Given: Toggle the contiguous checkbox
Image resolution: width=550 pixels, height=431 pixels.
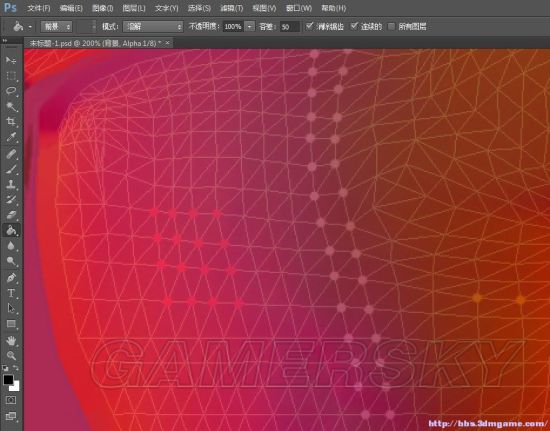Looking at the screenshot, I should pyautogui.click(x=354, y=26).
